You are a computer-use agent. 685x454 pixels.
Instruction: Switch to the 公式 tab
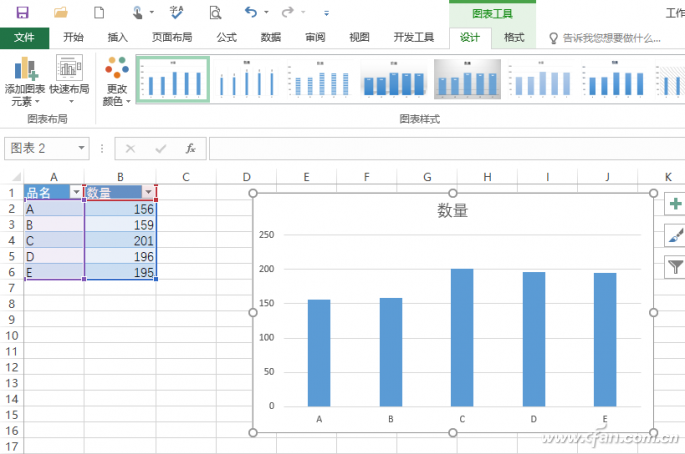point(227,38)
